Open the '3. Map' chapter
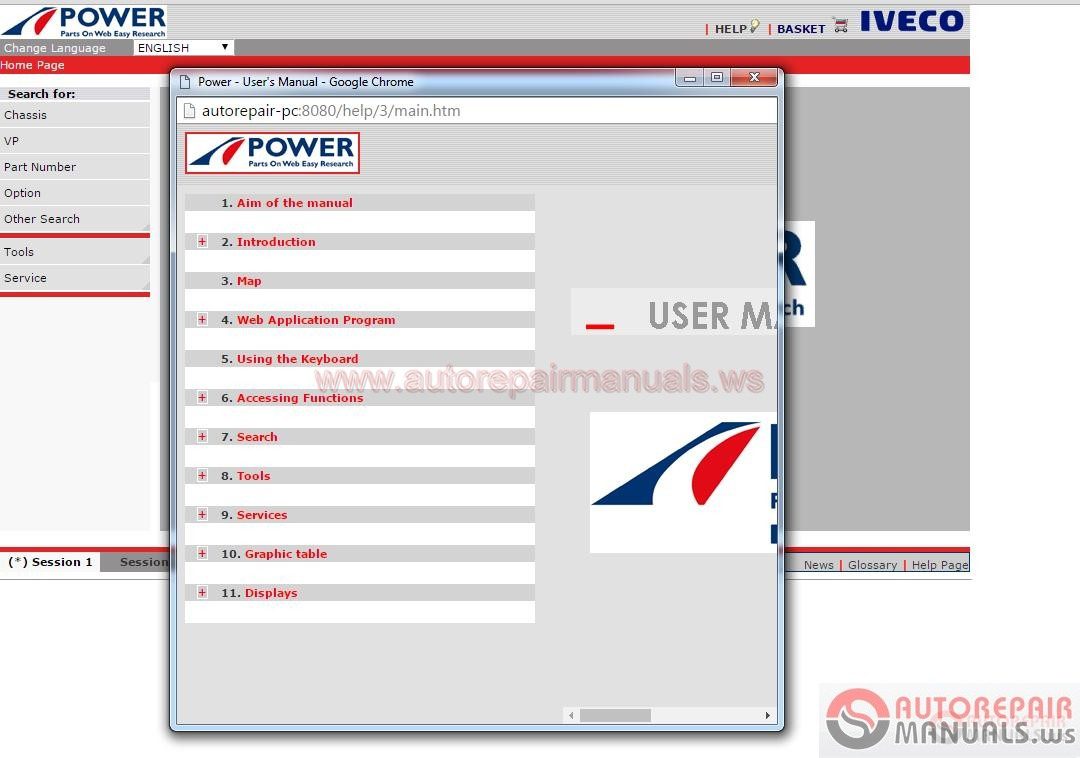This screenshot has height=758, width=1080. coord(249,281)
